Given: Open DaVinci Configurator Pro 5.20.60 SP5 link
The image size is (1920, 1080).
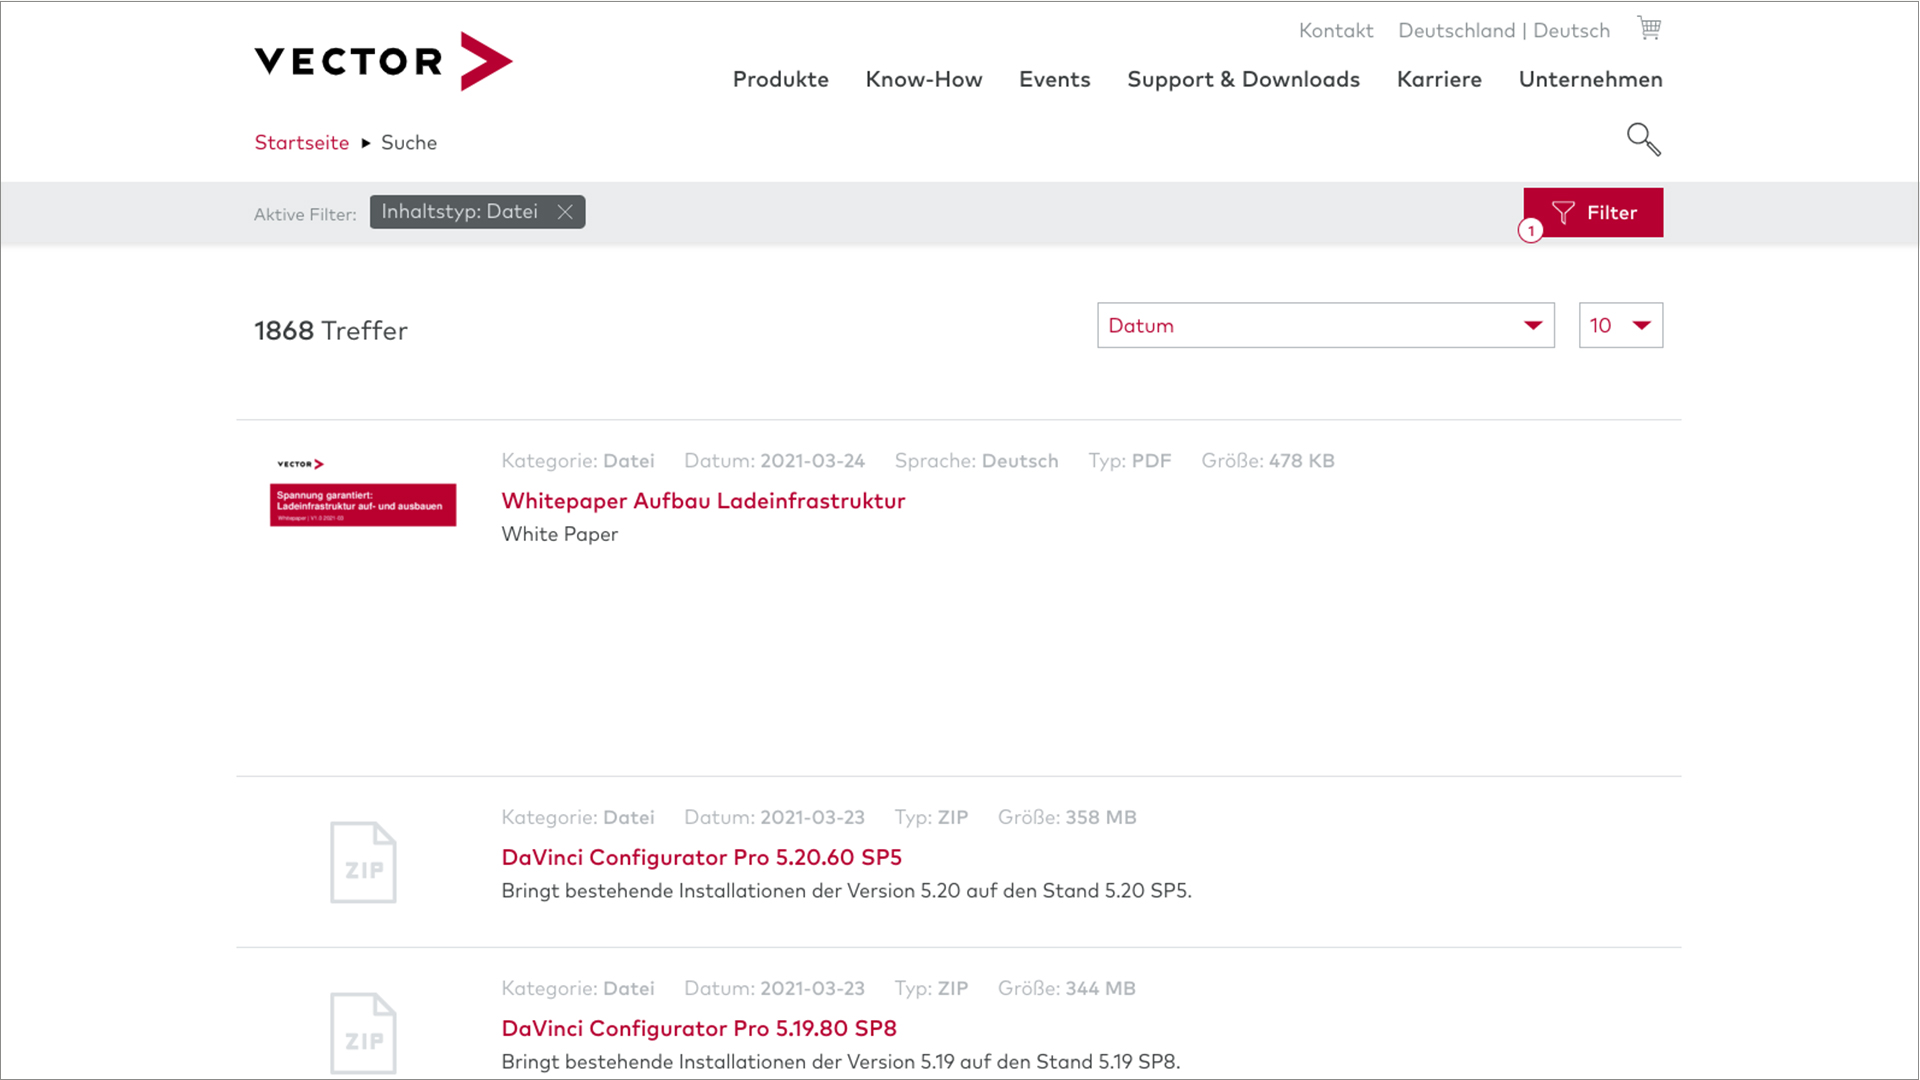Looking at the screenshot, I should click(701, 857).
